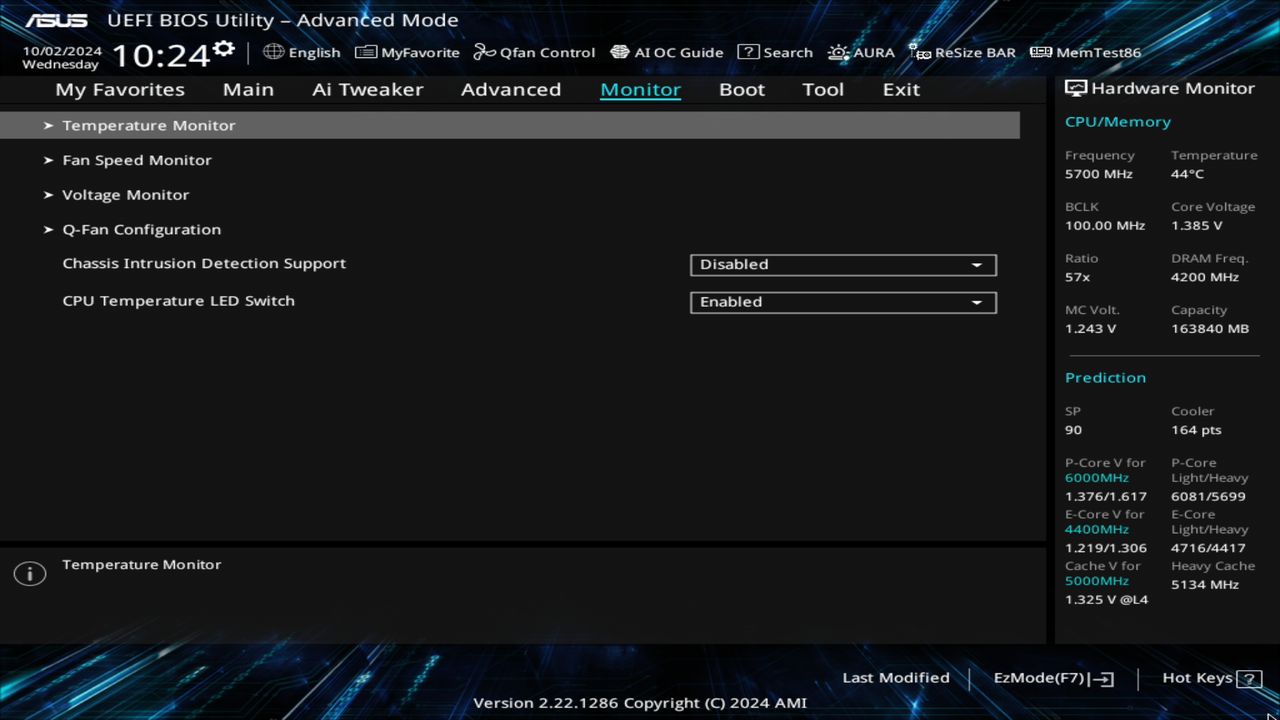Open the info icon near Temperature Monitor
The image size is (1280, 720).
(x=29, y=573)
